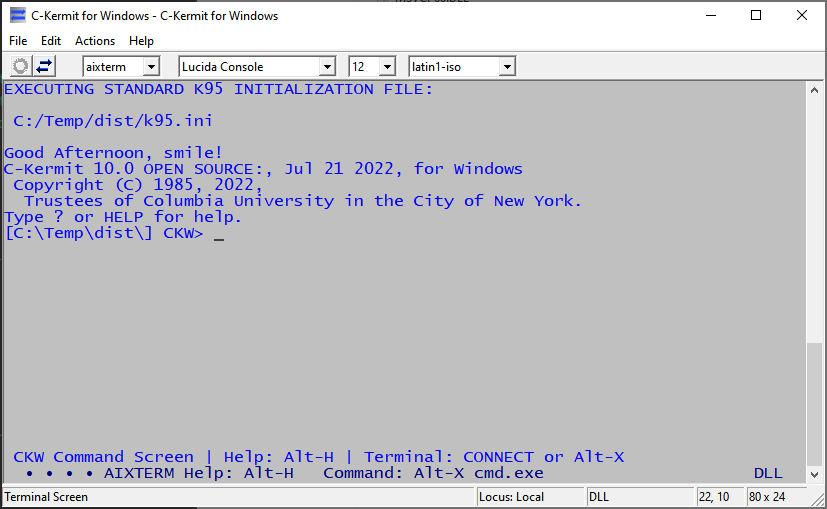Minimize the C-Kermit window
The image size is (827, 509).
pos(711,15)
